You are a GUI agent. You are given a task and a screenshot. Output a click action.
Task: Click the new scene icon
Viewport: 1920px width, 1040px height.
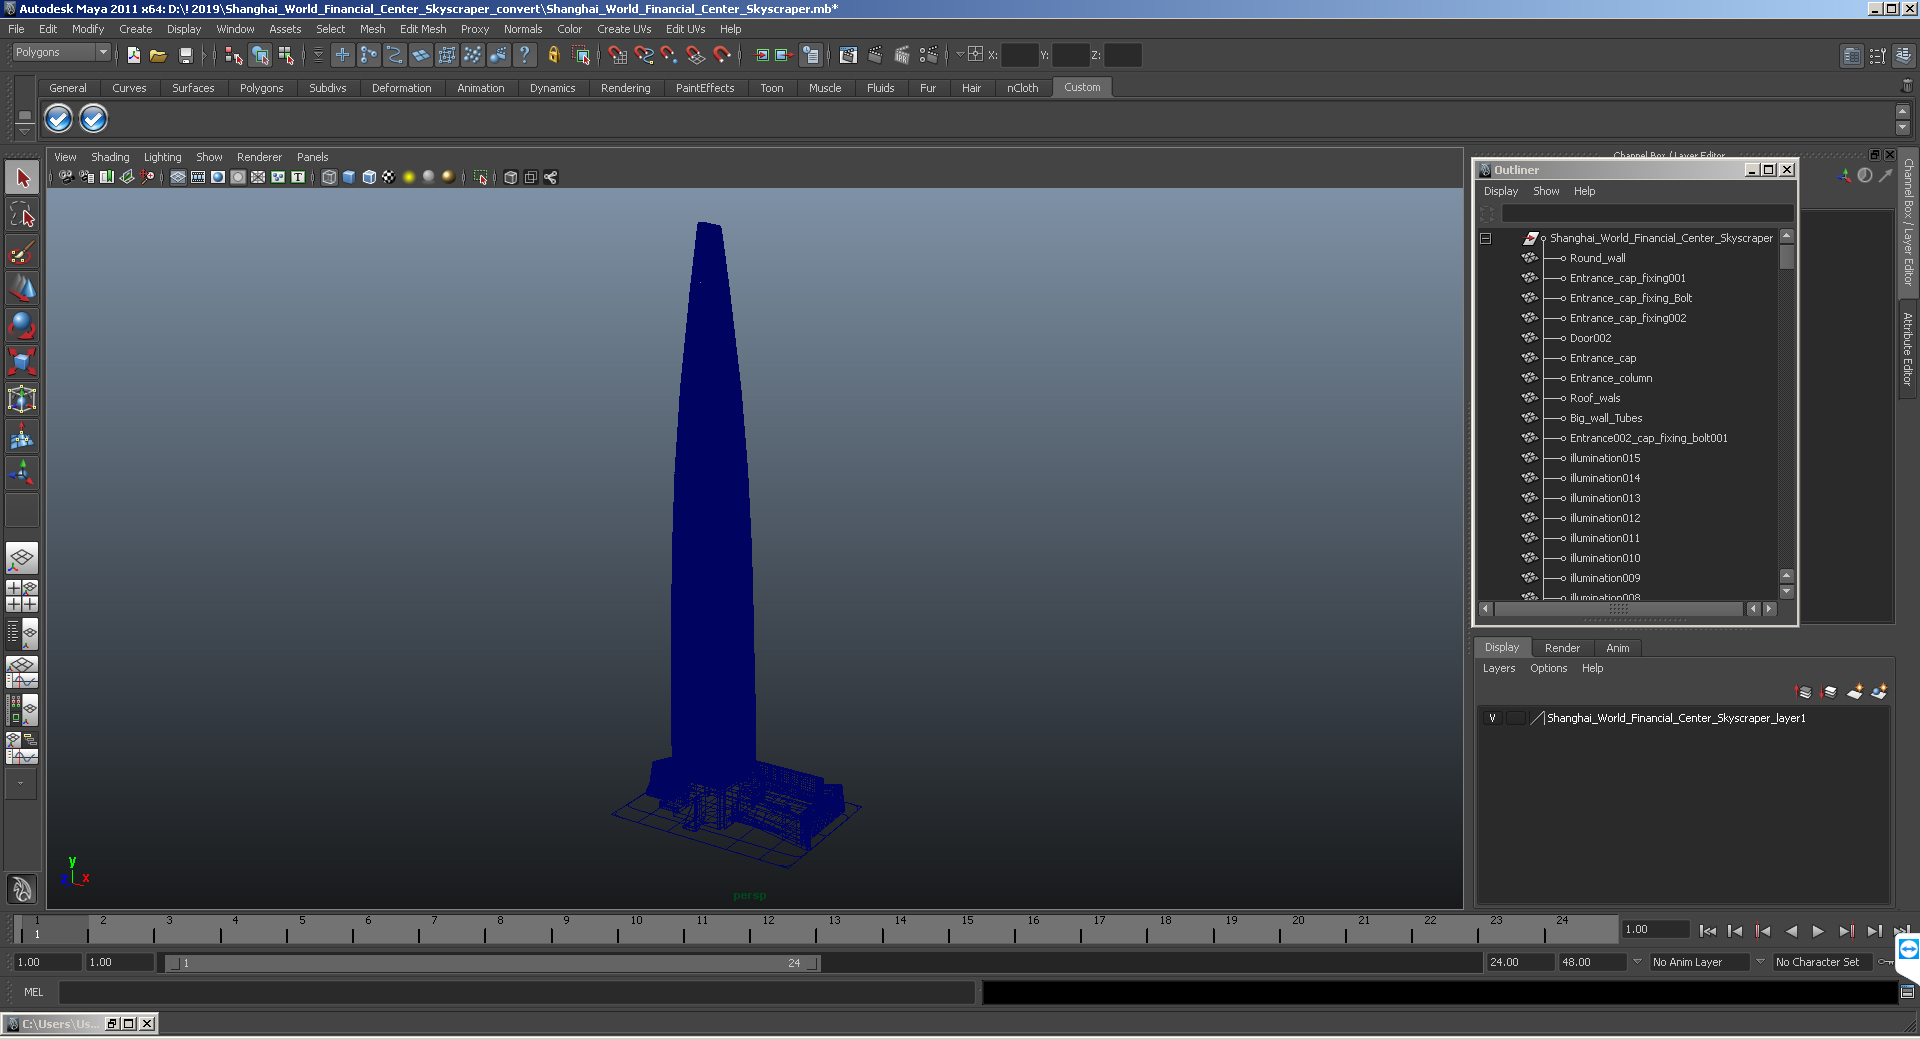tap(133, 55)
